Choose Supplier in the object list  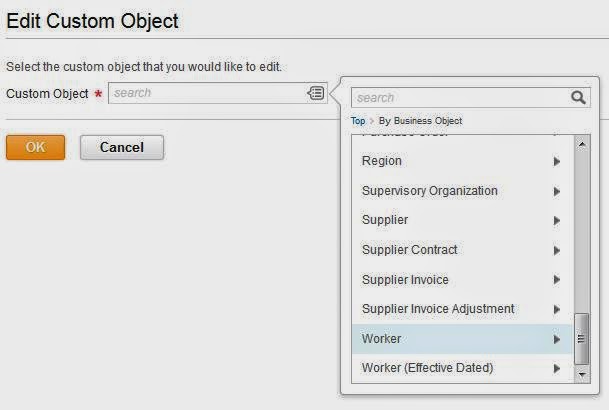coord(385,220)
